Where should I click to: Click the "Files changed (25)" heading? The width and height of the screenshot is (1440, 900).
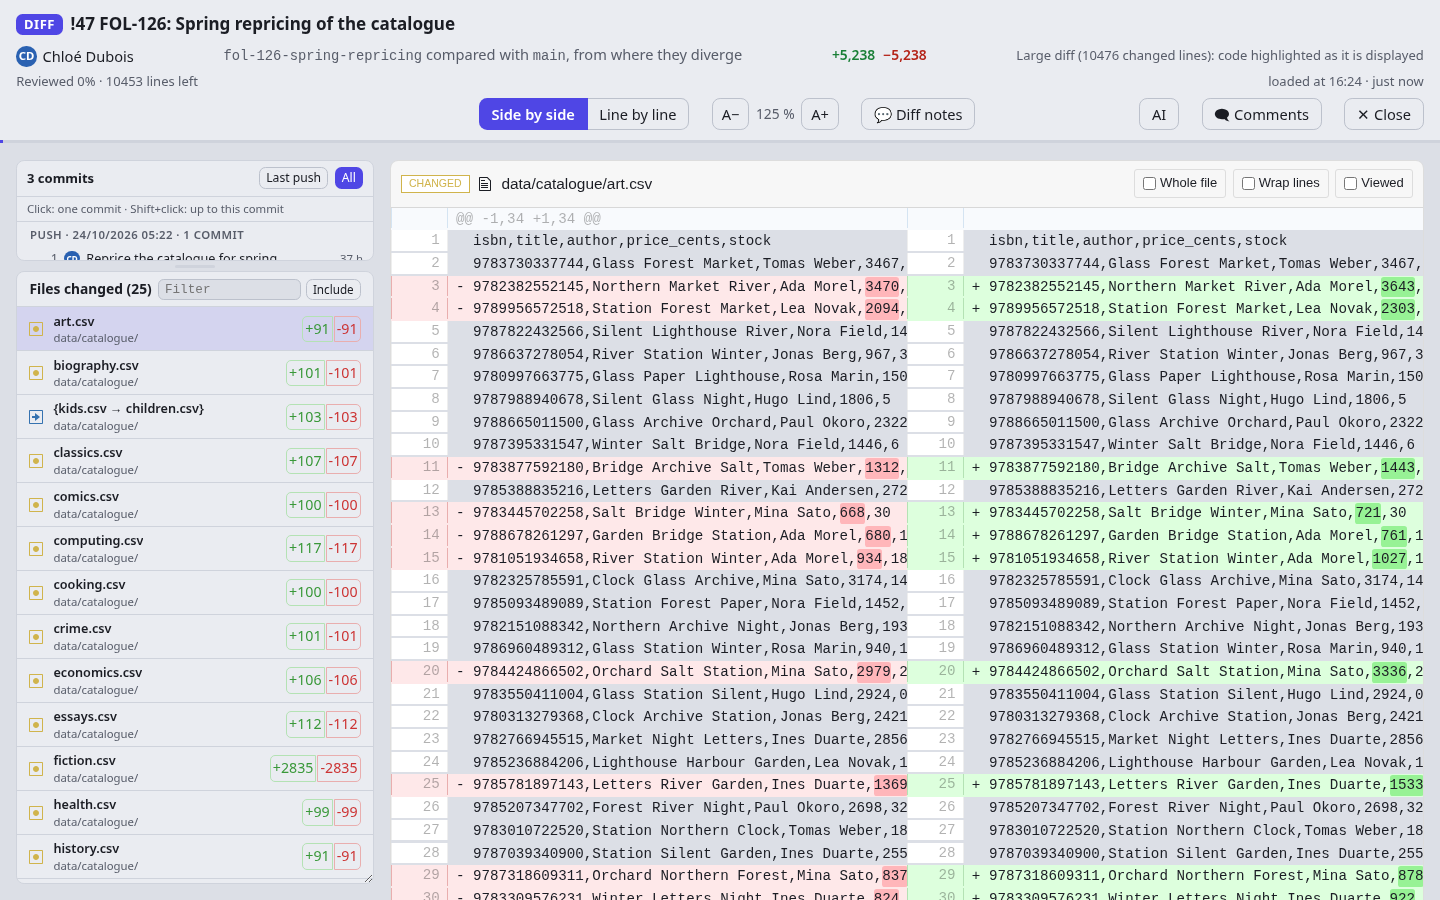[90, 290]
